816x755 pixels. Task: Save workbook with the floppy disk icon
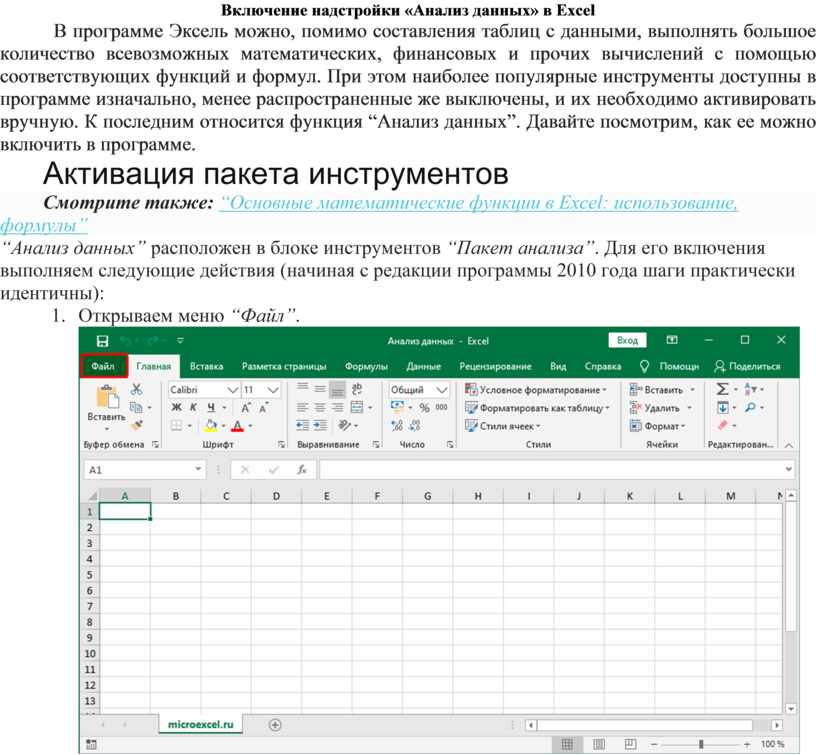[103, 341]
